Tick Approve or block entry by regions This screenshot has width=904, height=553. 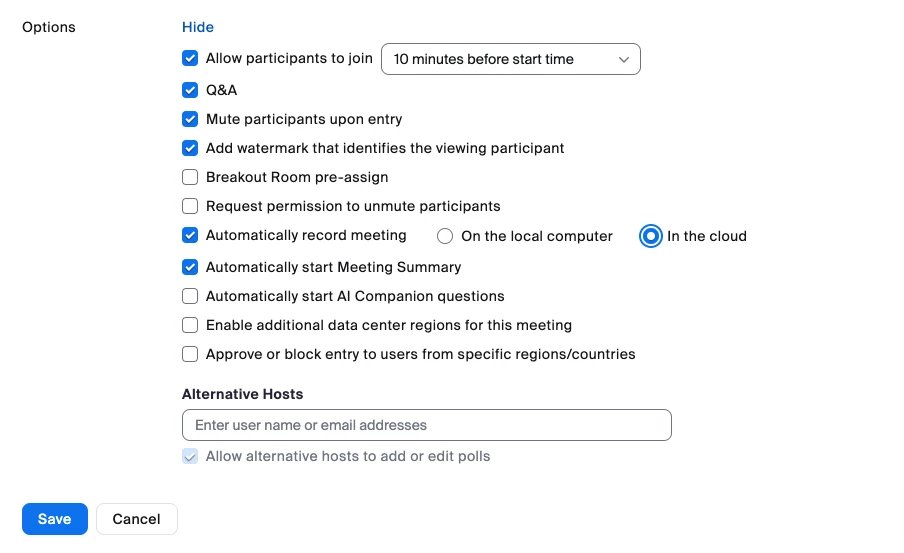pyautogui.click(x=190, y=354)
